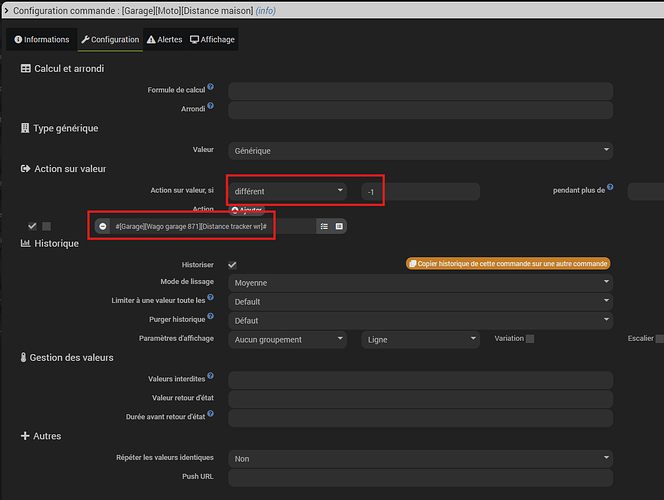Enable the Variation checkbox

(x=530, y=339)
